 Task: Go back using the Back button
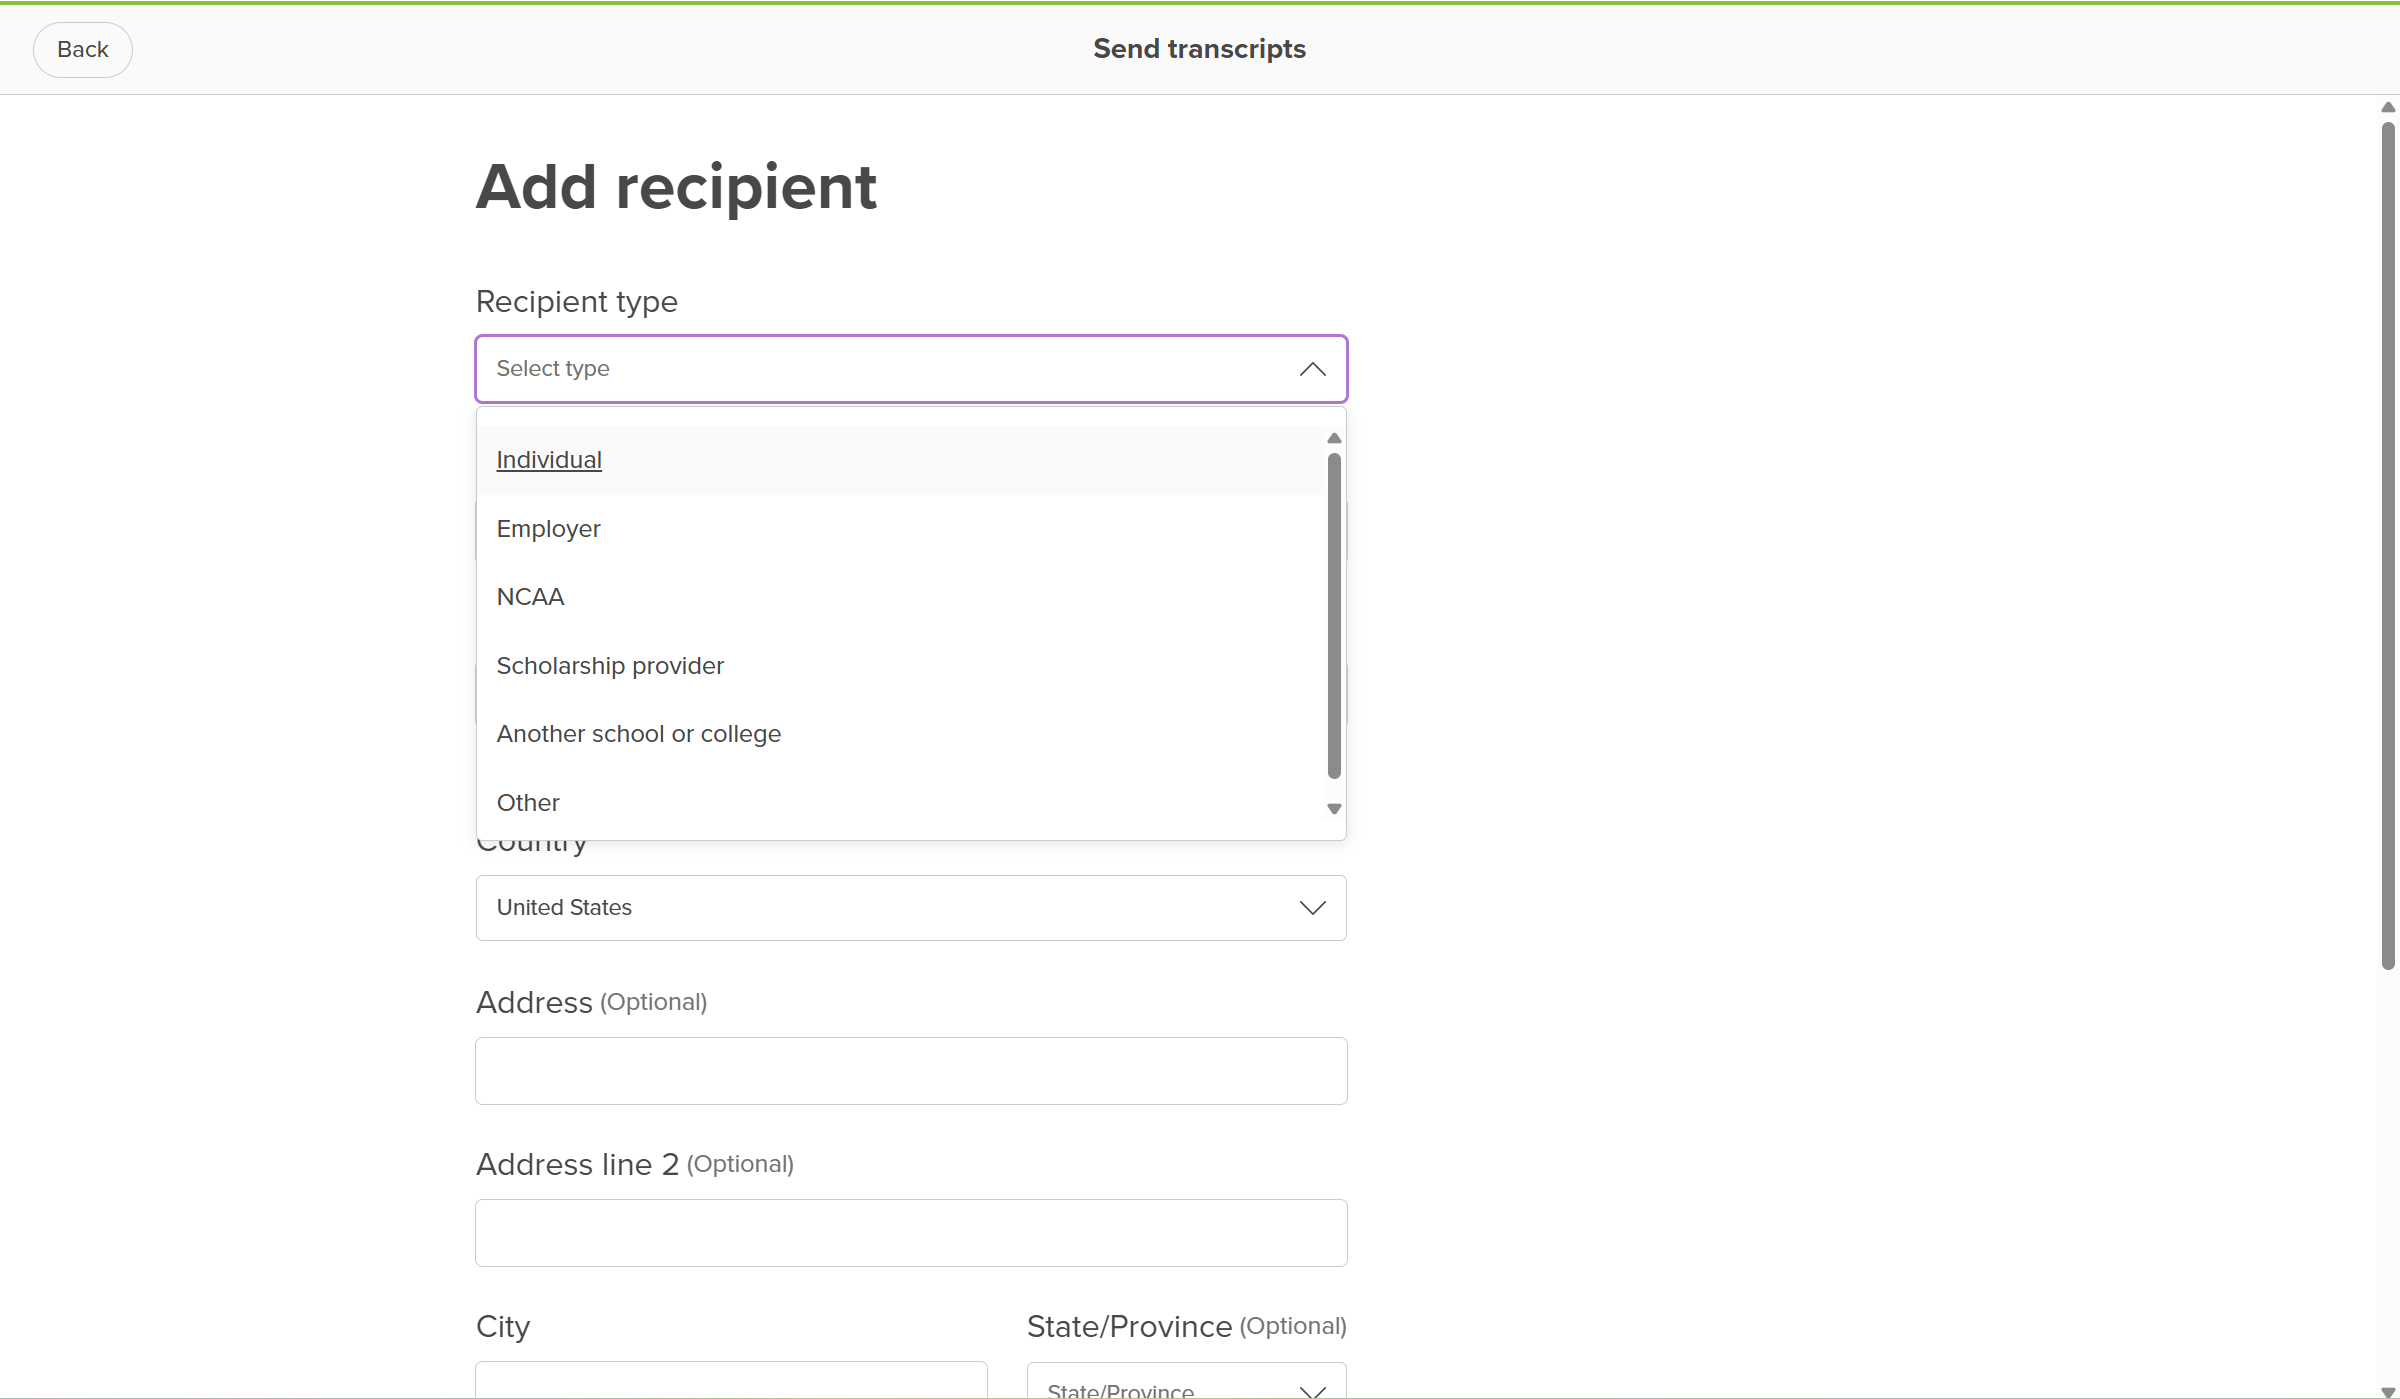pyautogui.click(x=83, y=49)
